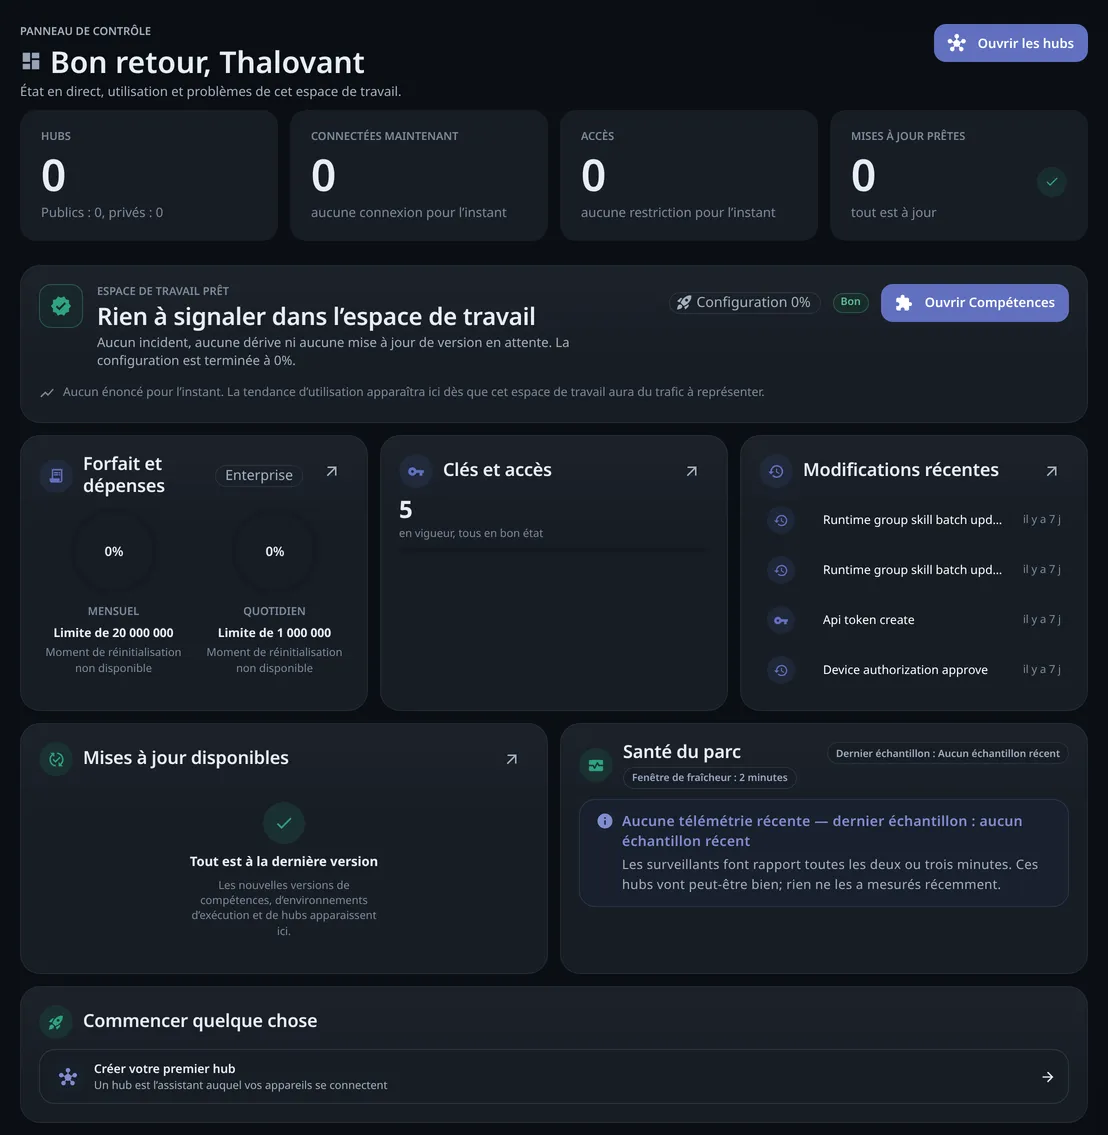
Task: Click the Mensuel 0% usage ring
Action: click(114, 552)
